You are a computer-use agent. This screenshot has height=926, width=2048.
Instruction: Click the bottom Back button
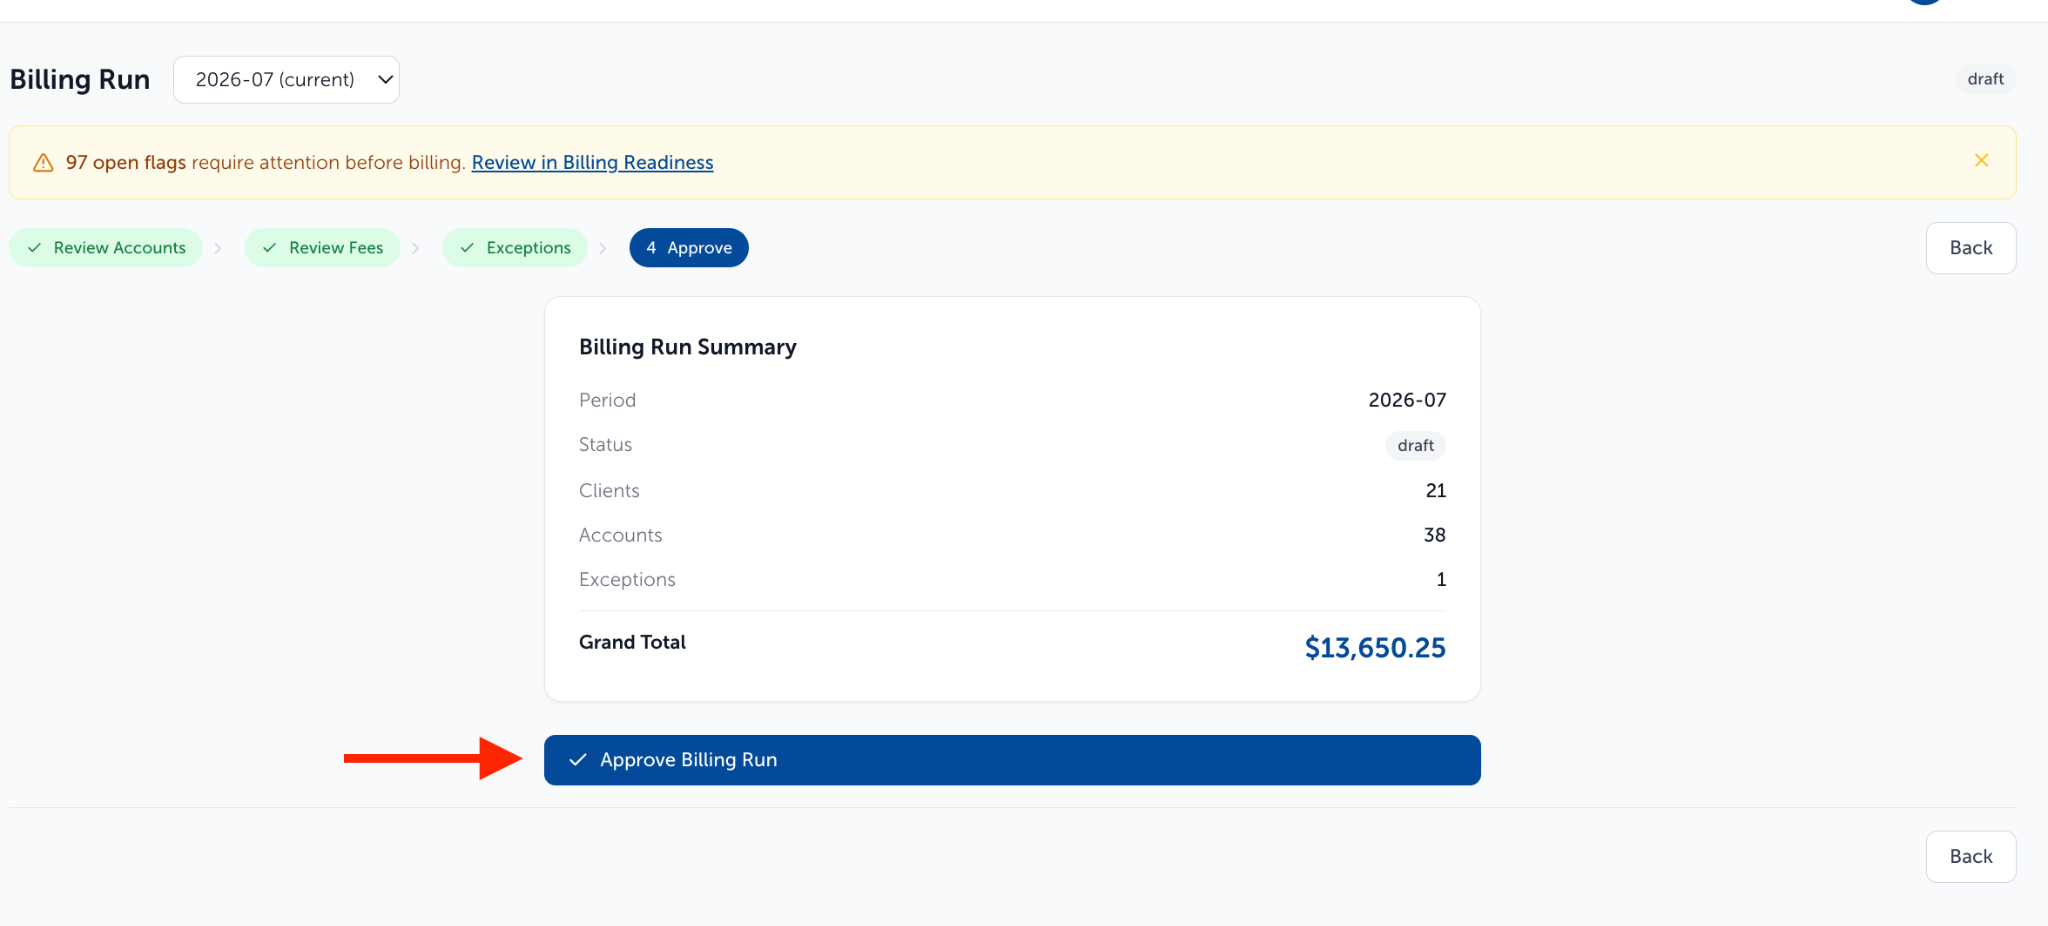coord(1971,857)
